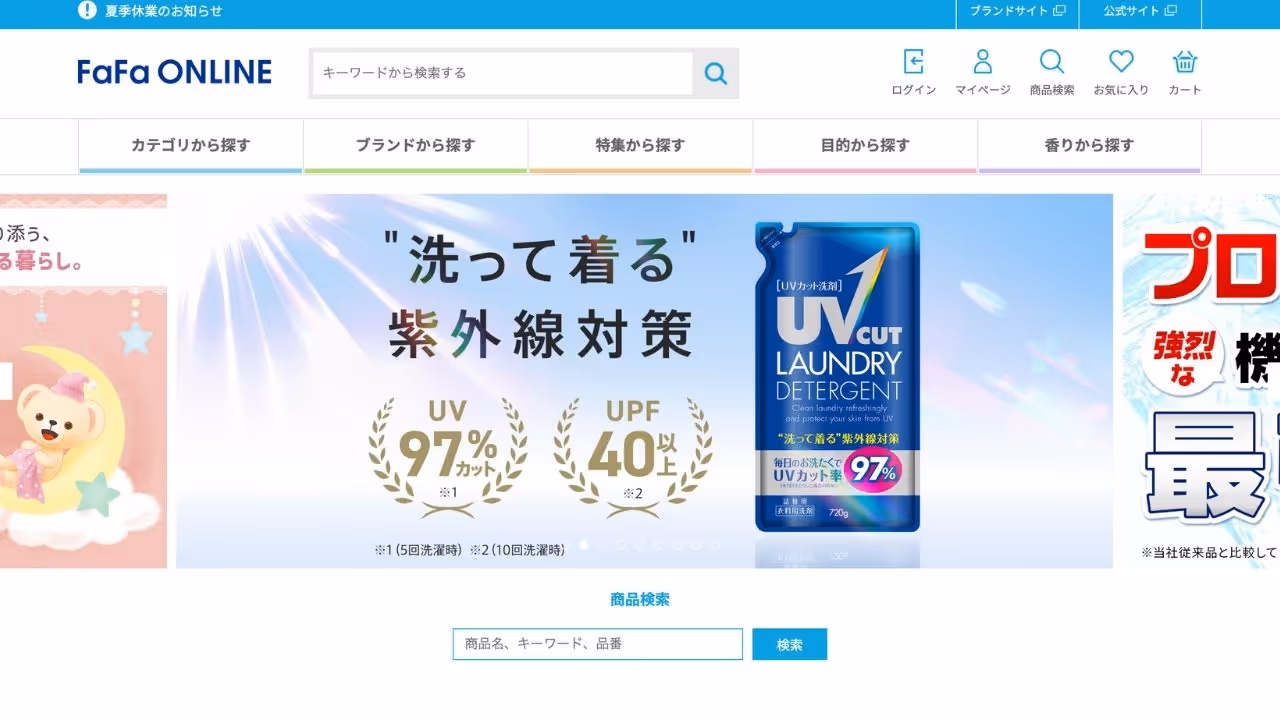Click the 商品検索 magnifier icon in header
The height and width of the screenshot is (720, 1280).
point(1052,62)
